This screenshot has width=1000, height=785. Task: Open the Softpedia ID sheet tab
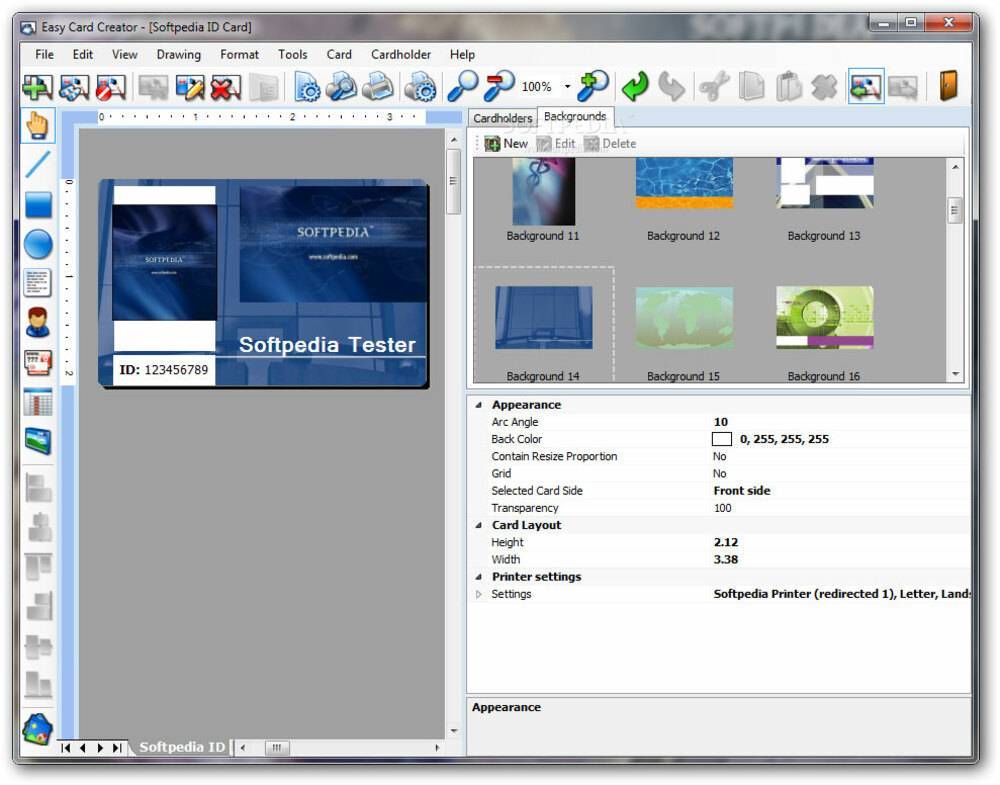[181, 747]
